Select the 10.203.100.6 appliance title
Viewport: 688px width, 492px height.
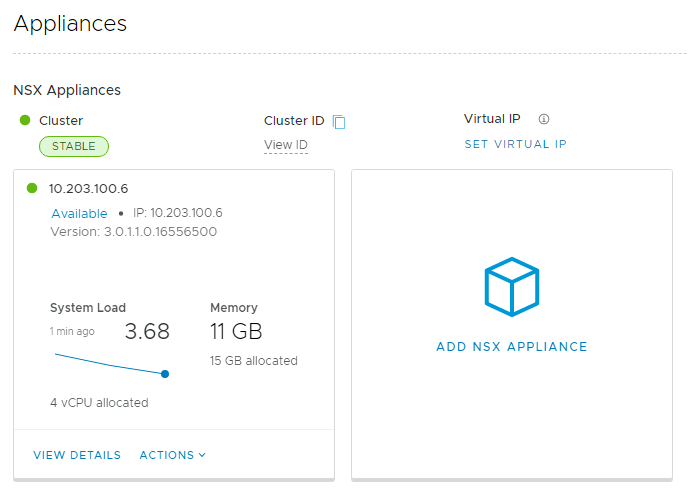(88, 188)
